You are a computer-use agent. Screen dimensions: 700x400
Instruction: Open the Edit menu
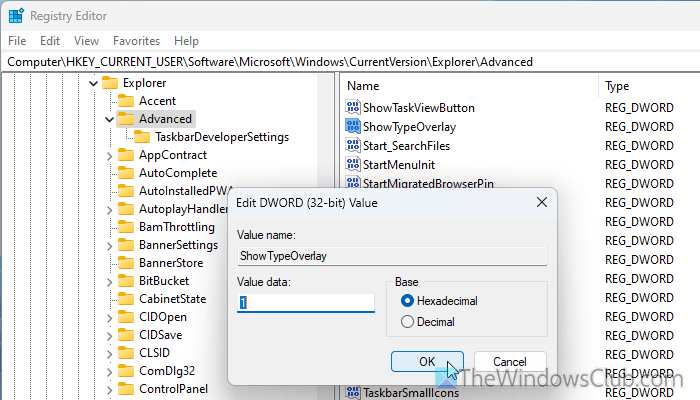50,41
